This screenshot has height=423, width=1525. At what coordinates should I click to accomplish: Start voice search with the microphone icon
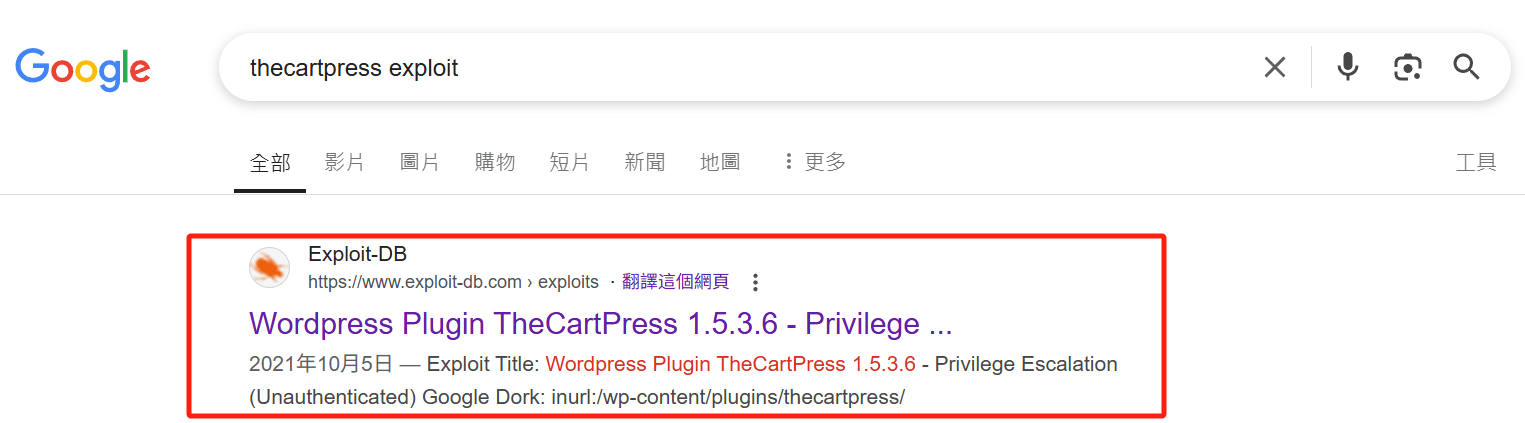coord(1348,67)
